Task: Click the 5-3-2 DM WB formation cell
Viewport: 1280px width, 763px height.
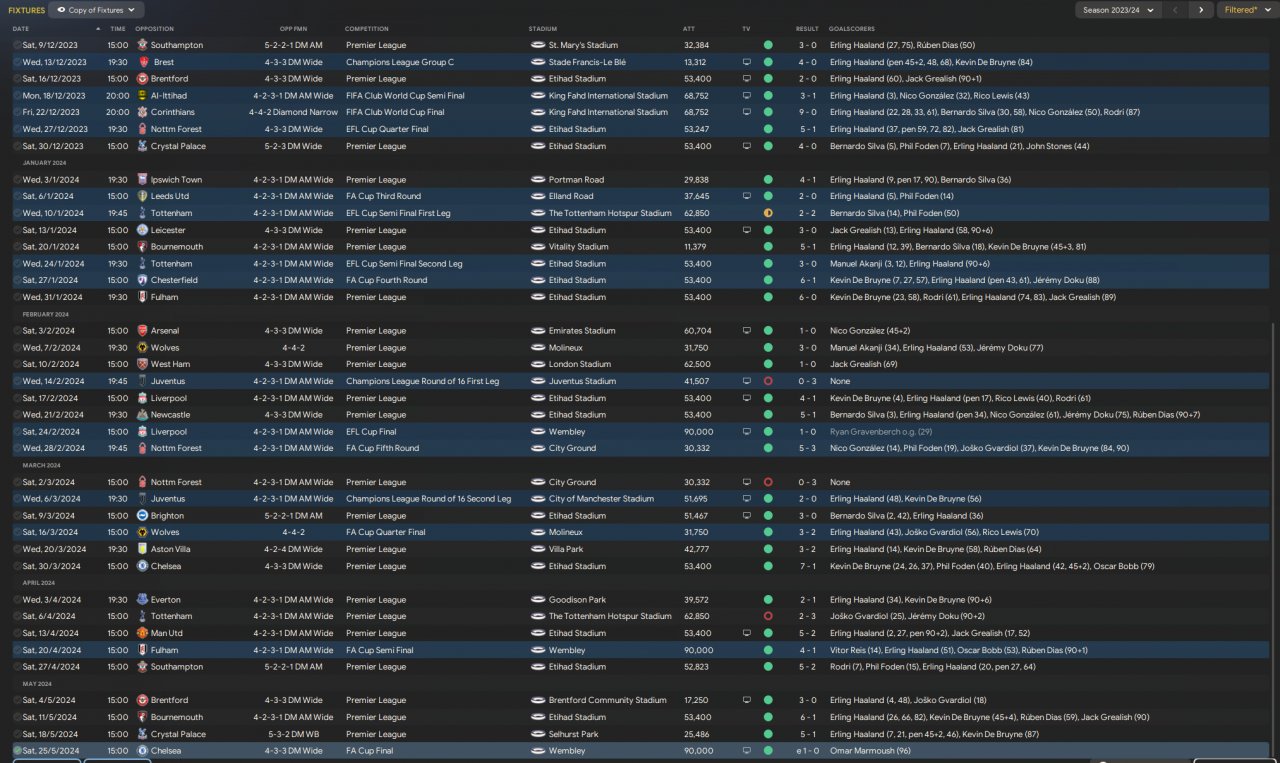Action: [x=294, y=734]
